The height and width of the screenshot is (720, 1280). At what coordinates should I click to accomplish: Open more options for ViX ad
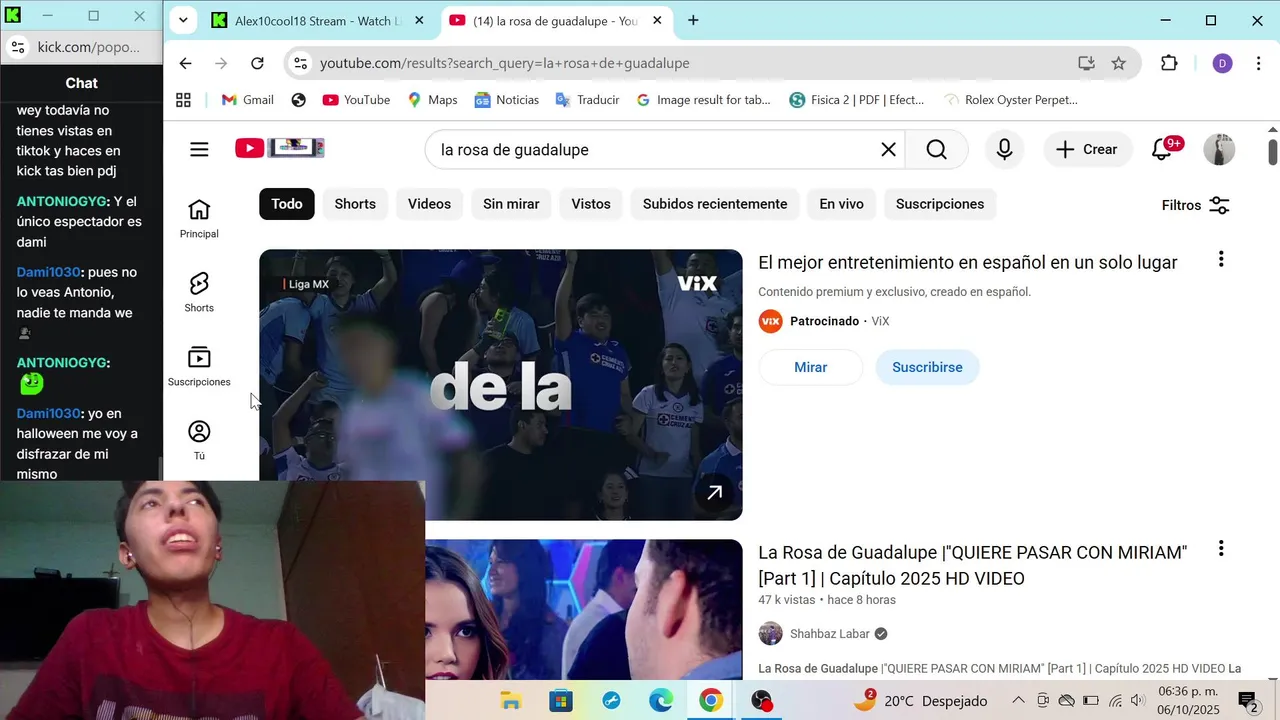(x=1221, y=260)
